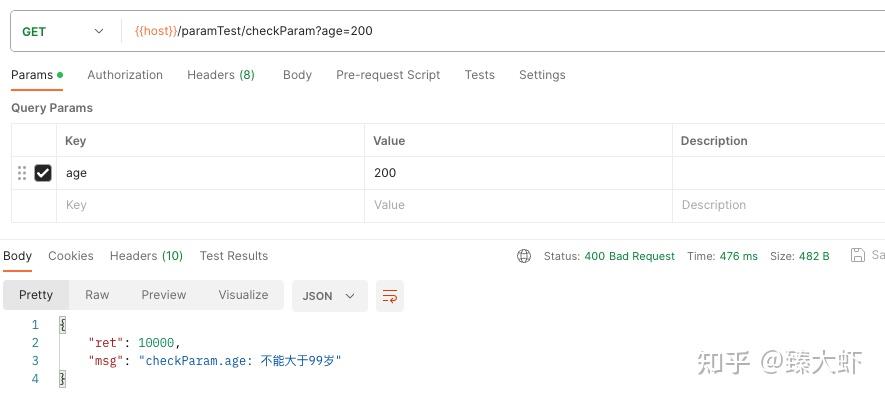
Task: Click the "msg" response line
Action: [215, 361]
